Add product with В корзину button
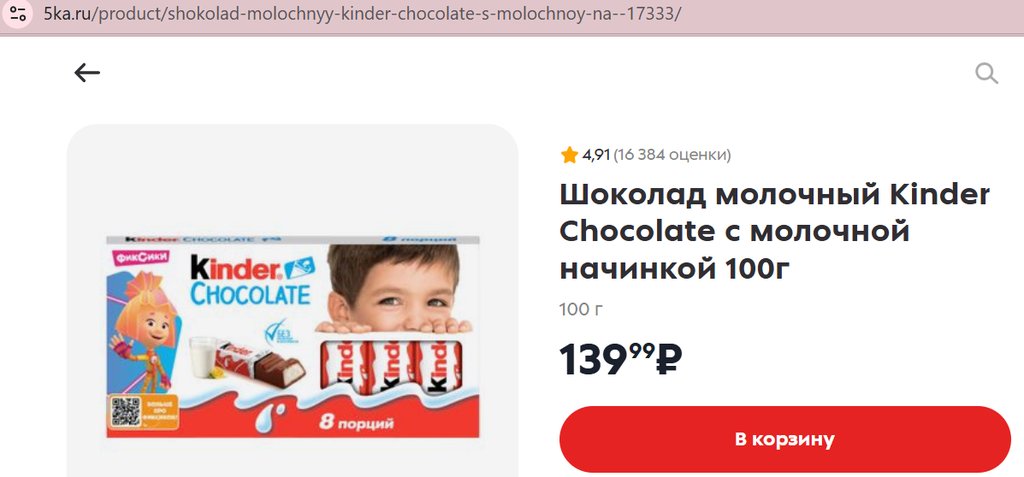The height and width of the screenshot is (477, 1024). [x=784, y=439]
